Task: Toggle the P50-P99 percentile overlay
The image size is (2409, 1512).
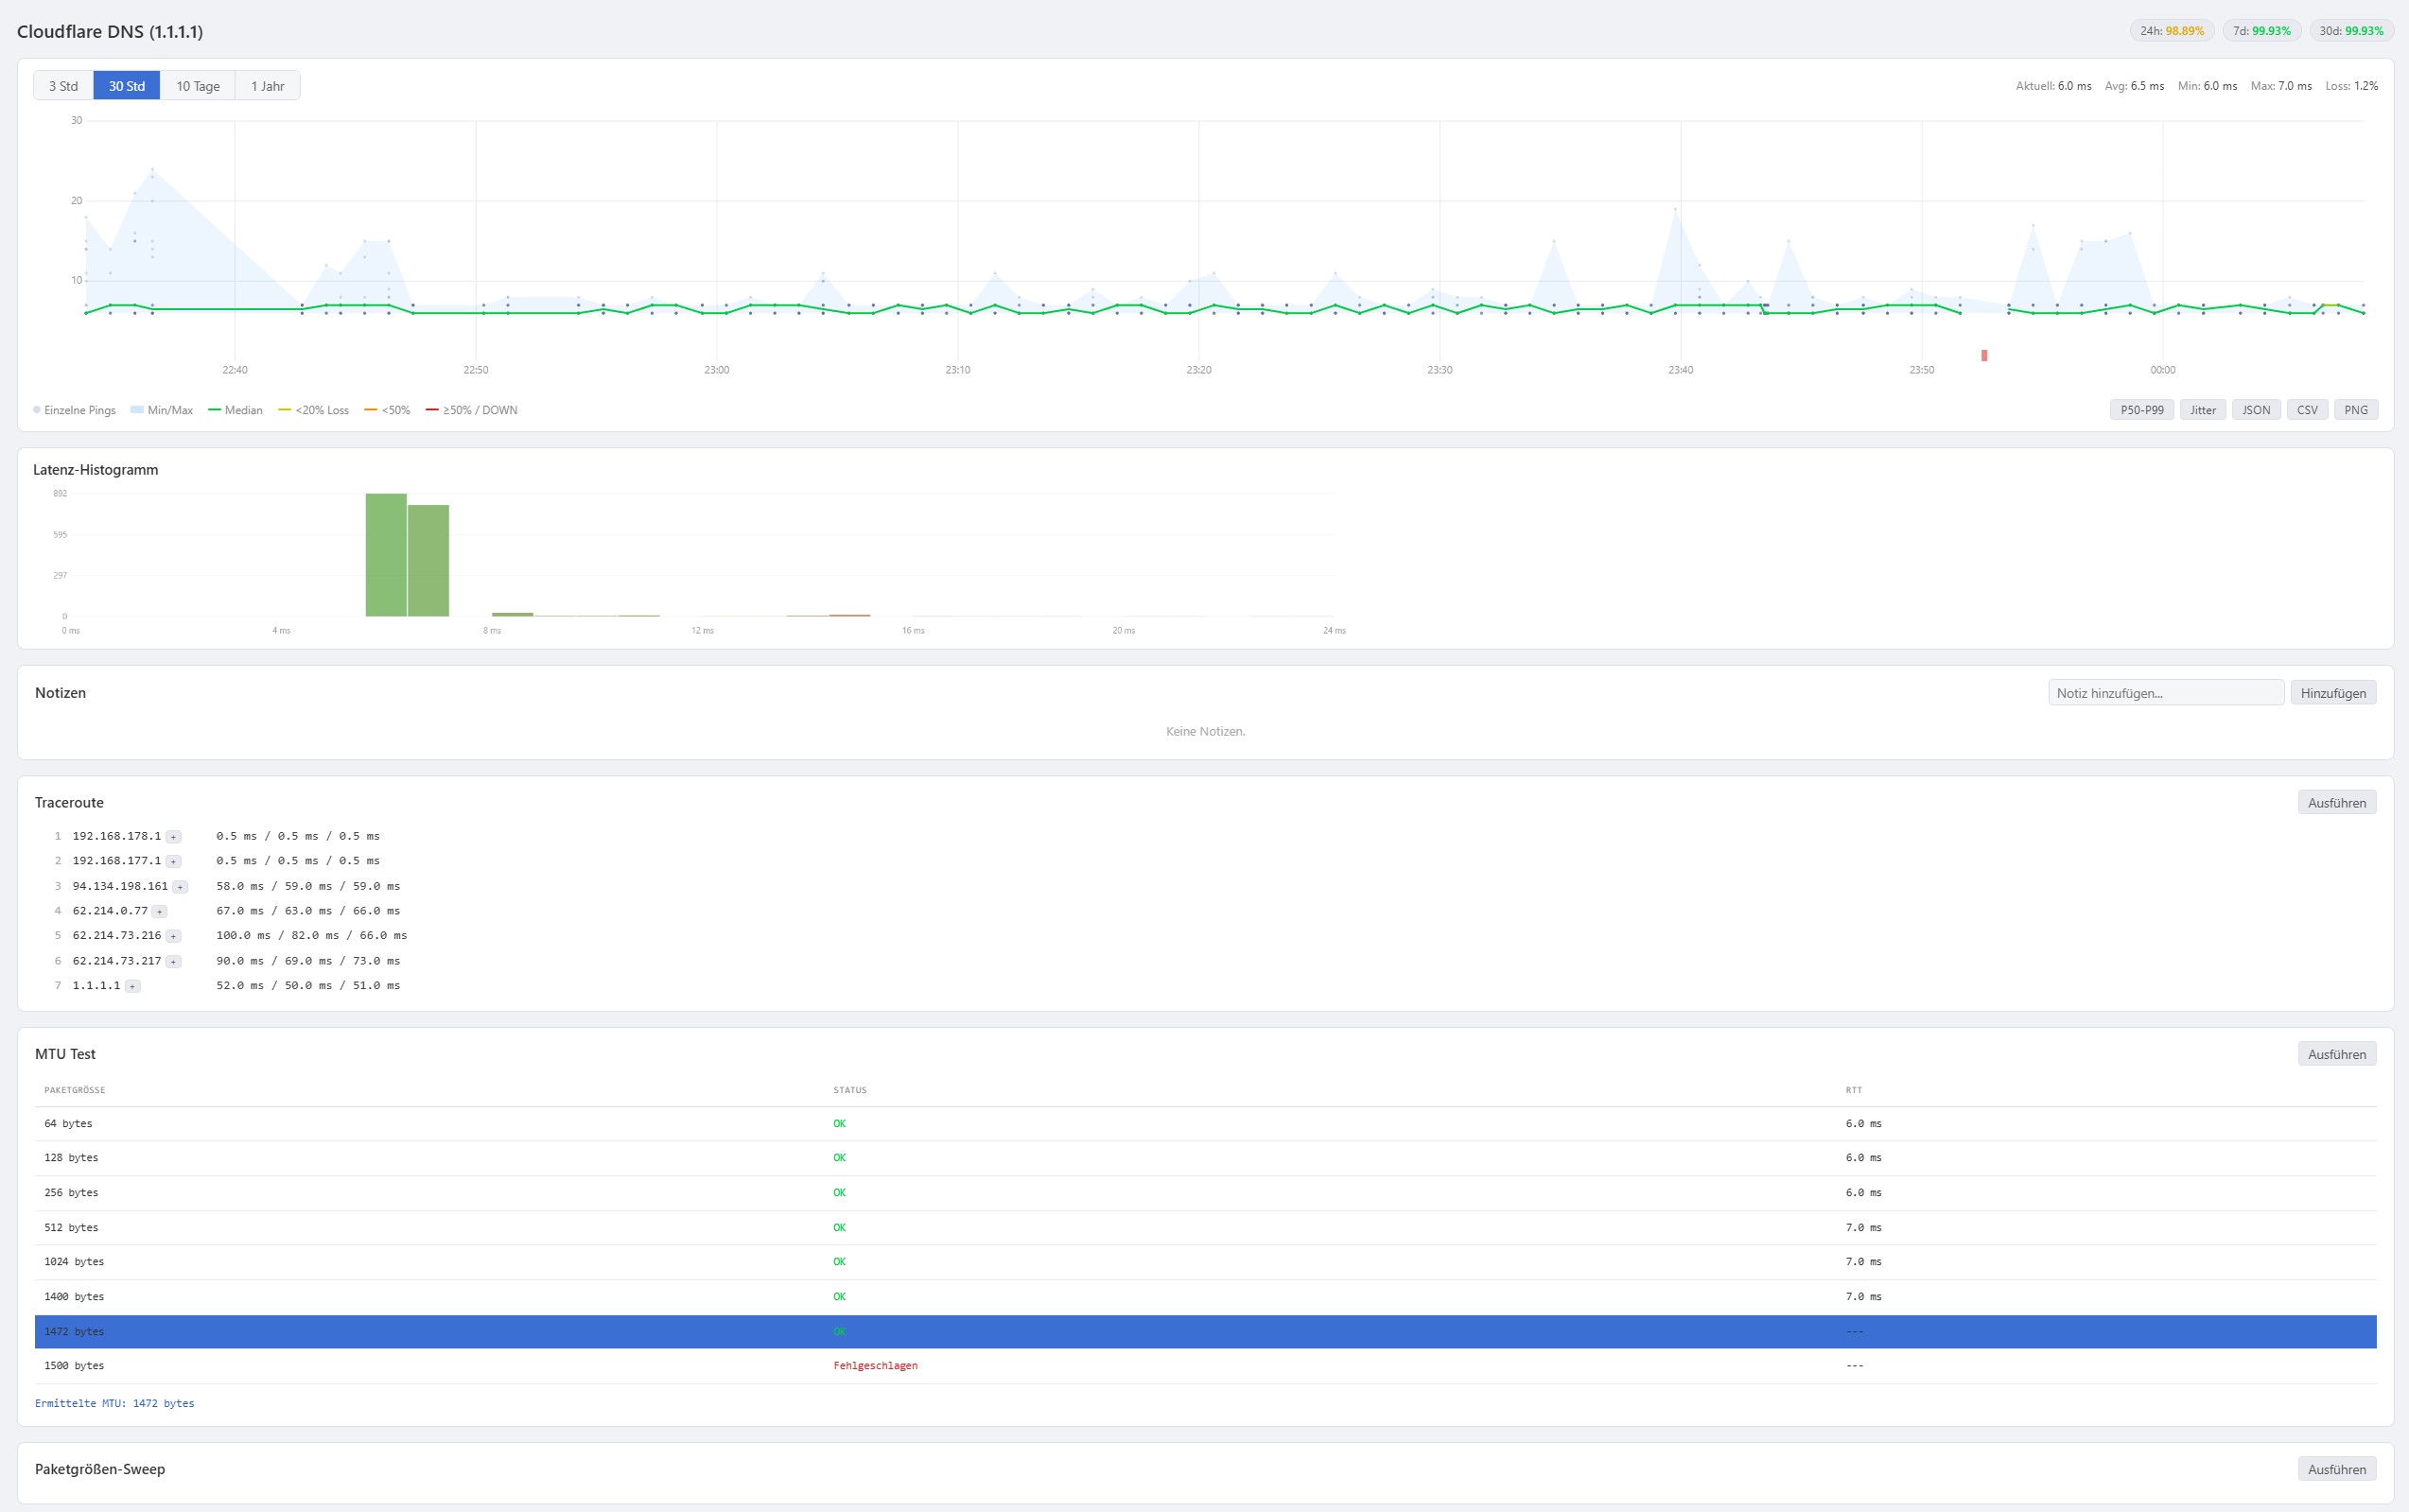Action: click(2141, 410)
